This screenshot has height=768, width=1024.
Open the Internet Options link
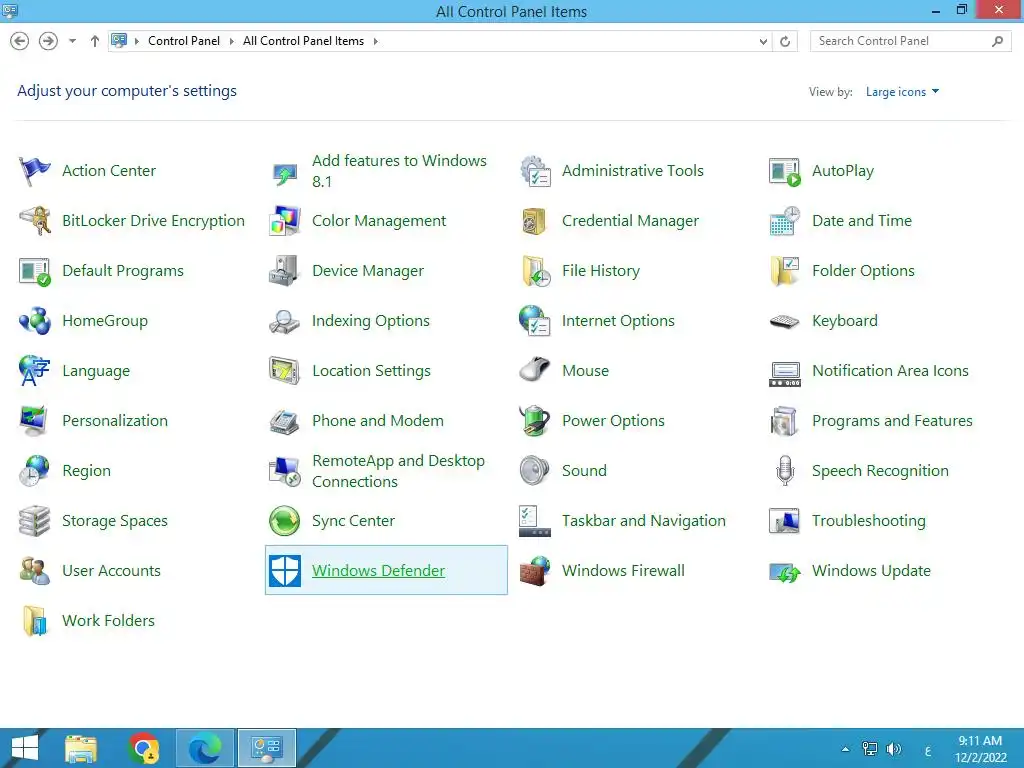click(618, 321)
